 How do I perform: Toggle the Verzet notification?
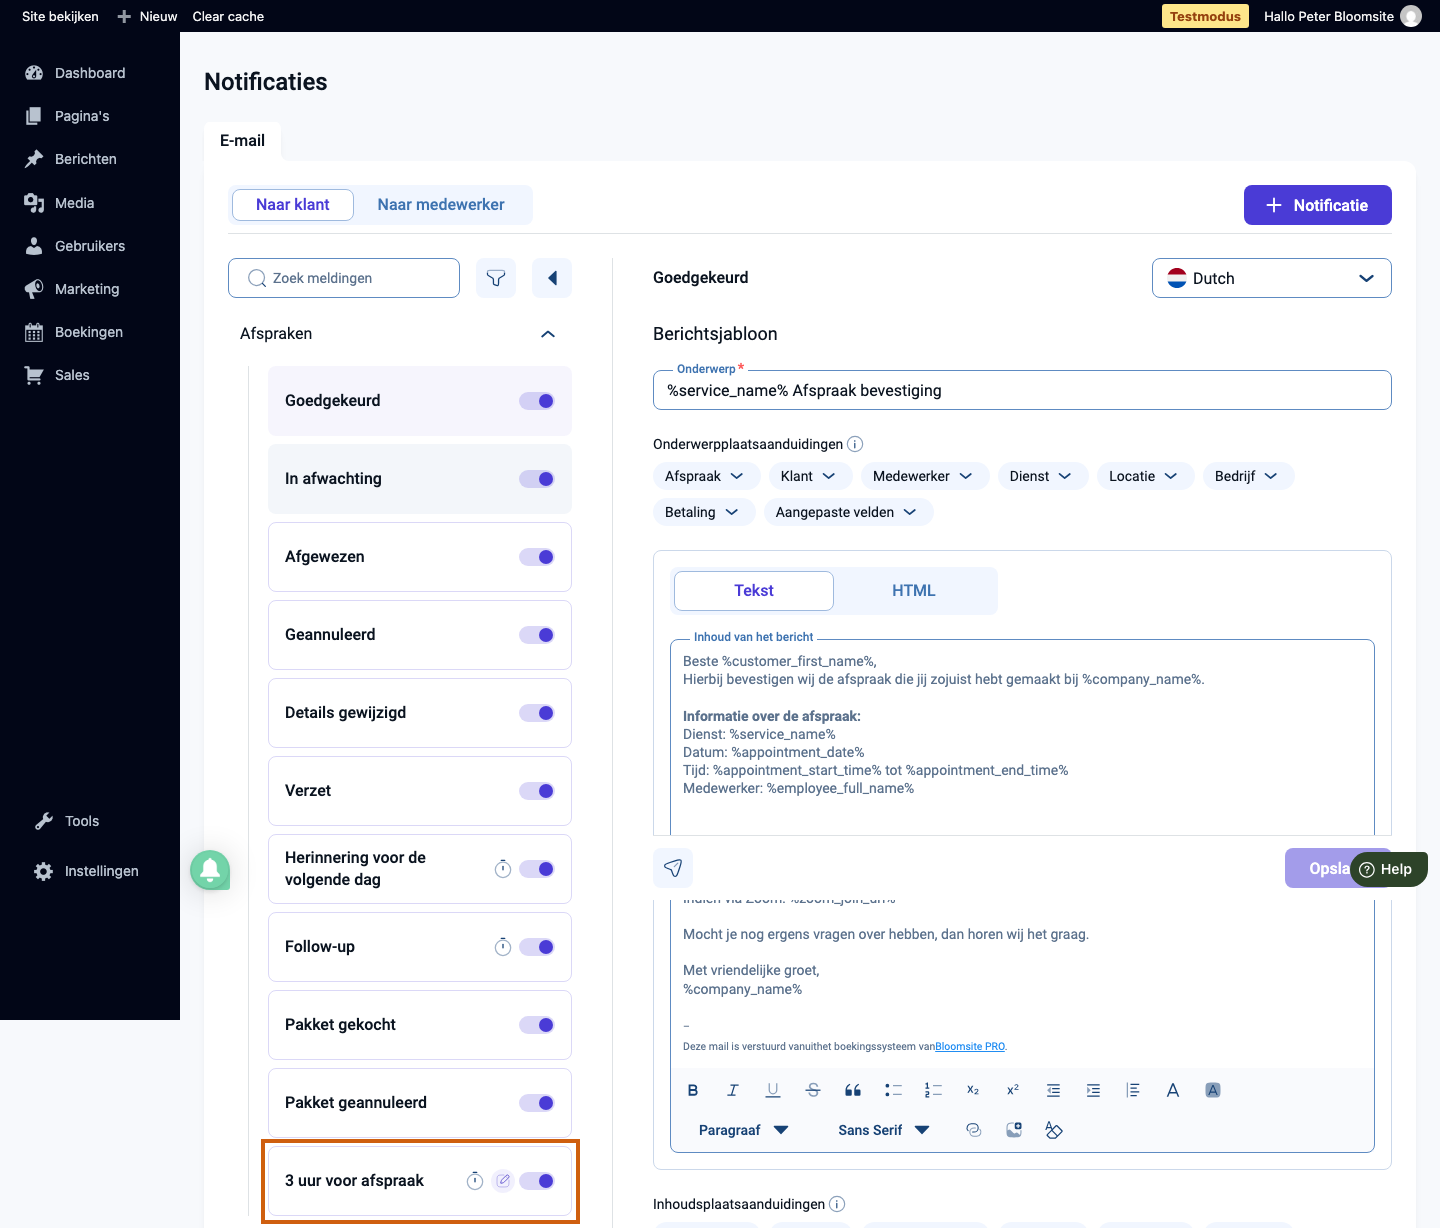coord(537,791)
